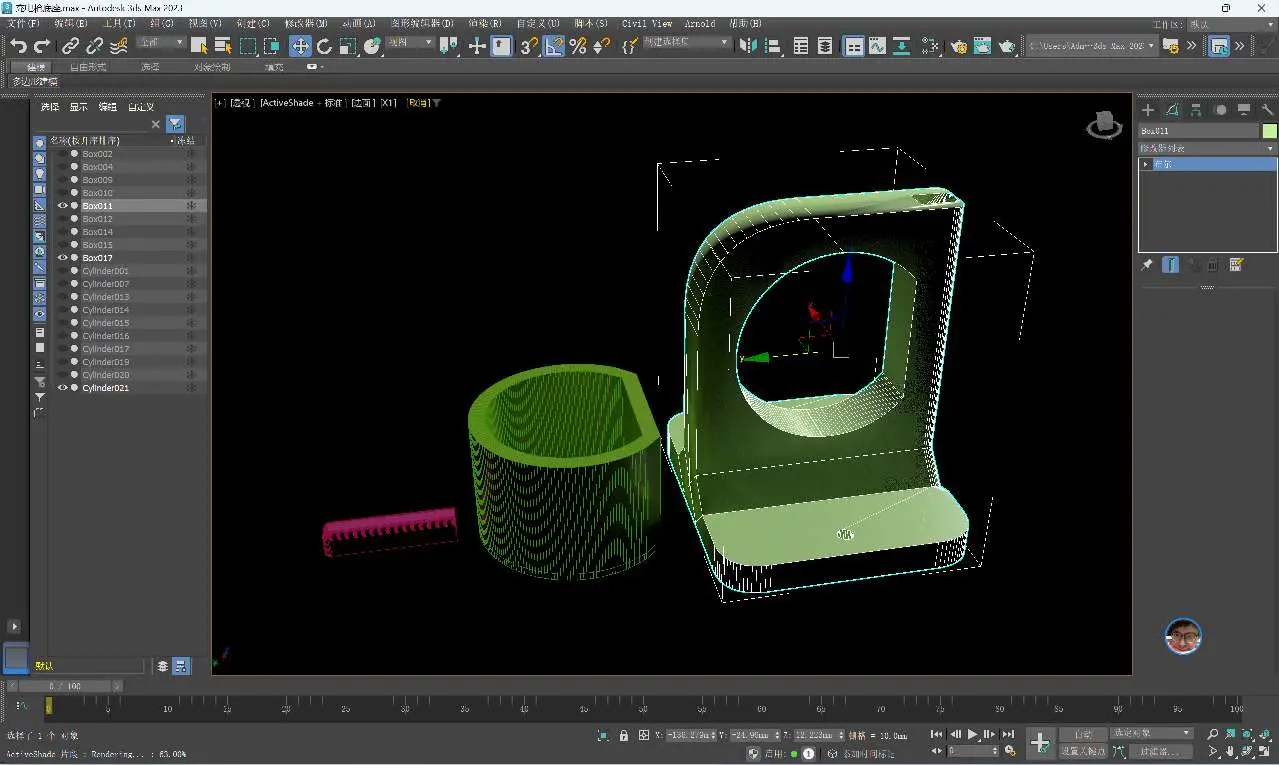This screenshot has width=1279, height=765.
Task: Switch to the Motion command panel tab
Action: point(1220,110)
